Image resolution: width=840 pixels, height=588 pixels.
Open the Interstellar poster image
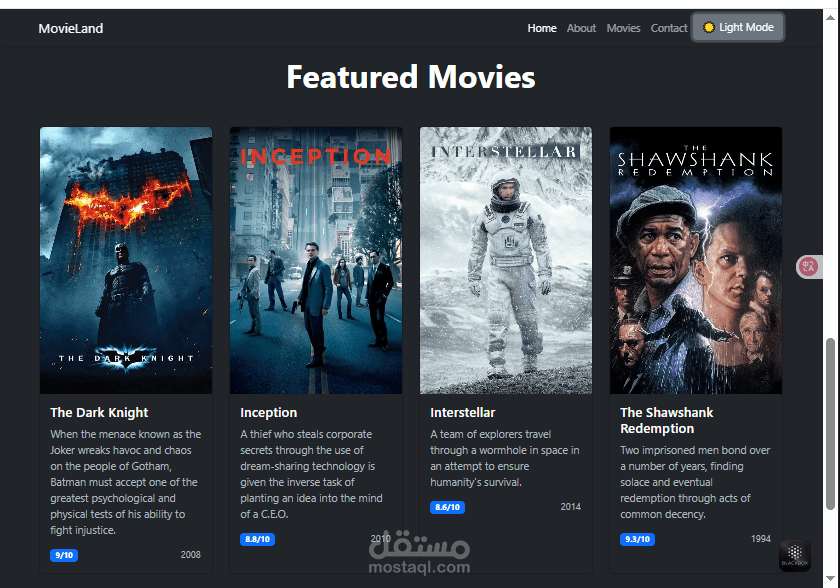(506, 260)
